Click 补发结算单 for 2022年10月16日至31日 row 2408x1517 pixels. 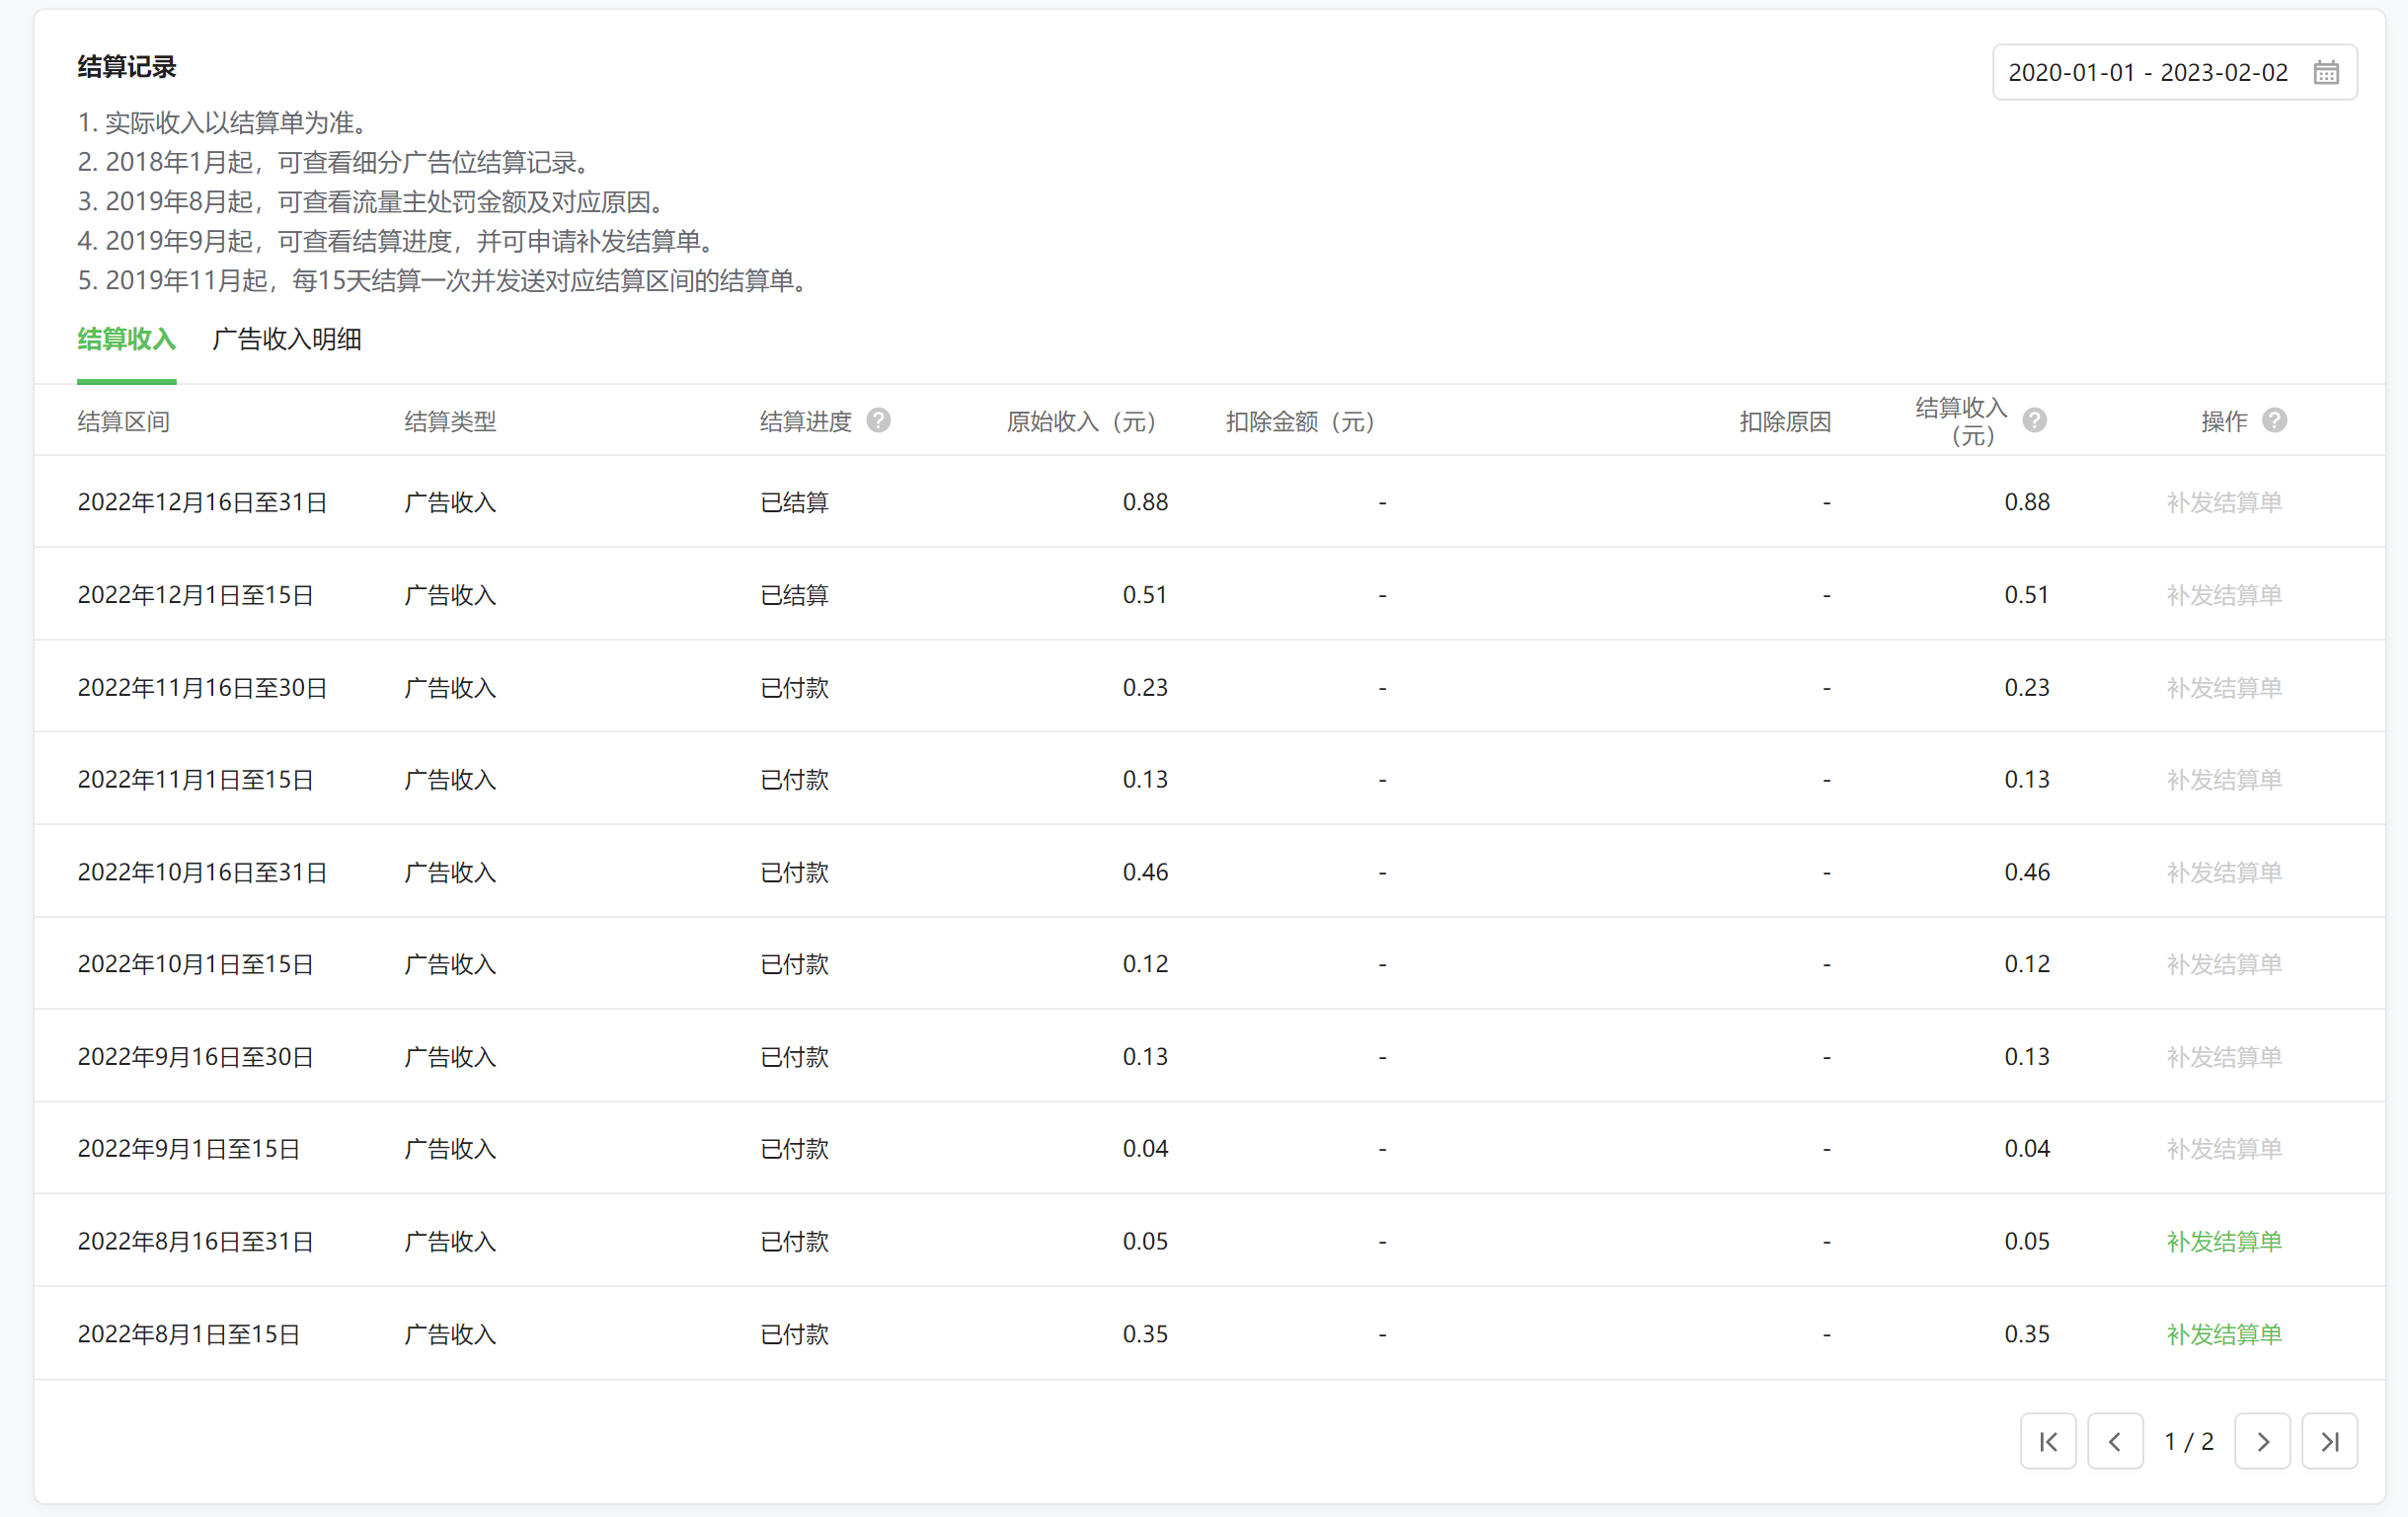pyautogui.click(x=2223, y=872)
